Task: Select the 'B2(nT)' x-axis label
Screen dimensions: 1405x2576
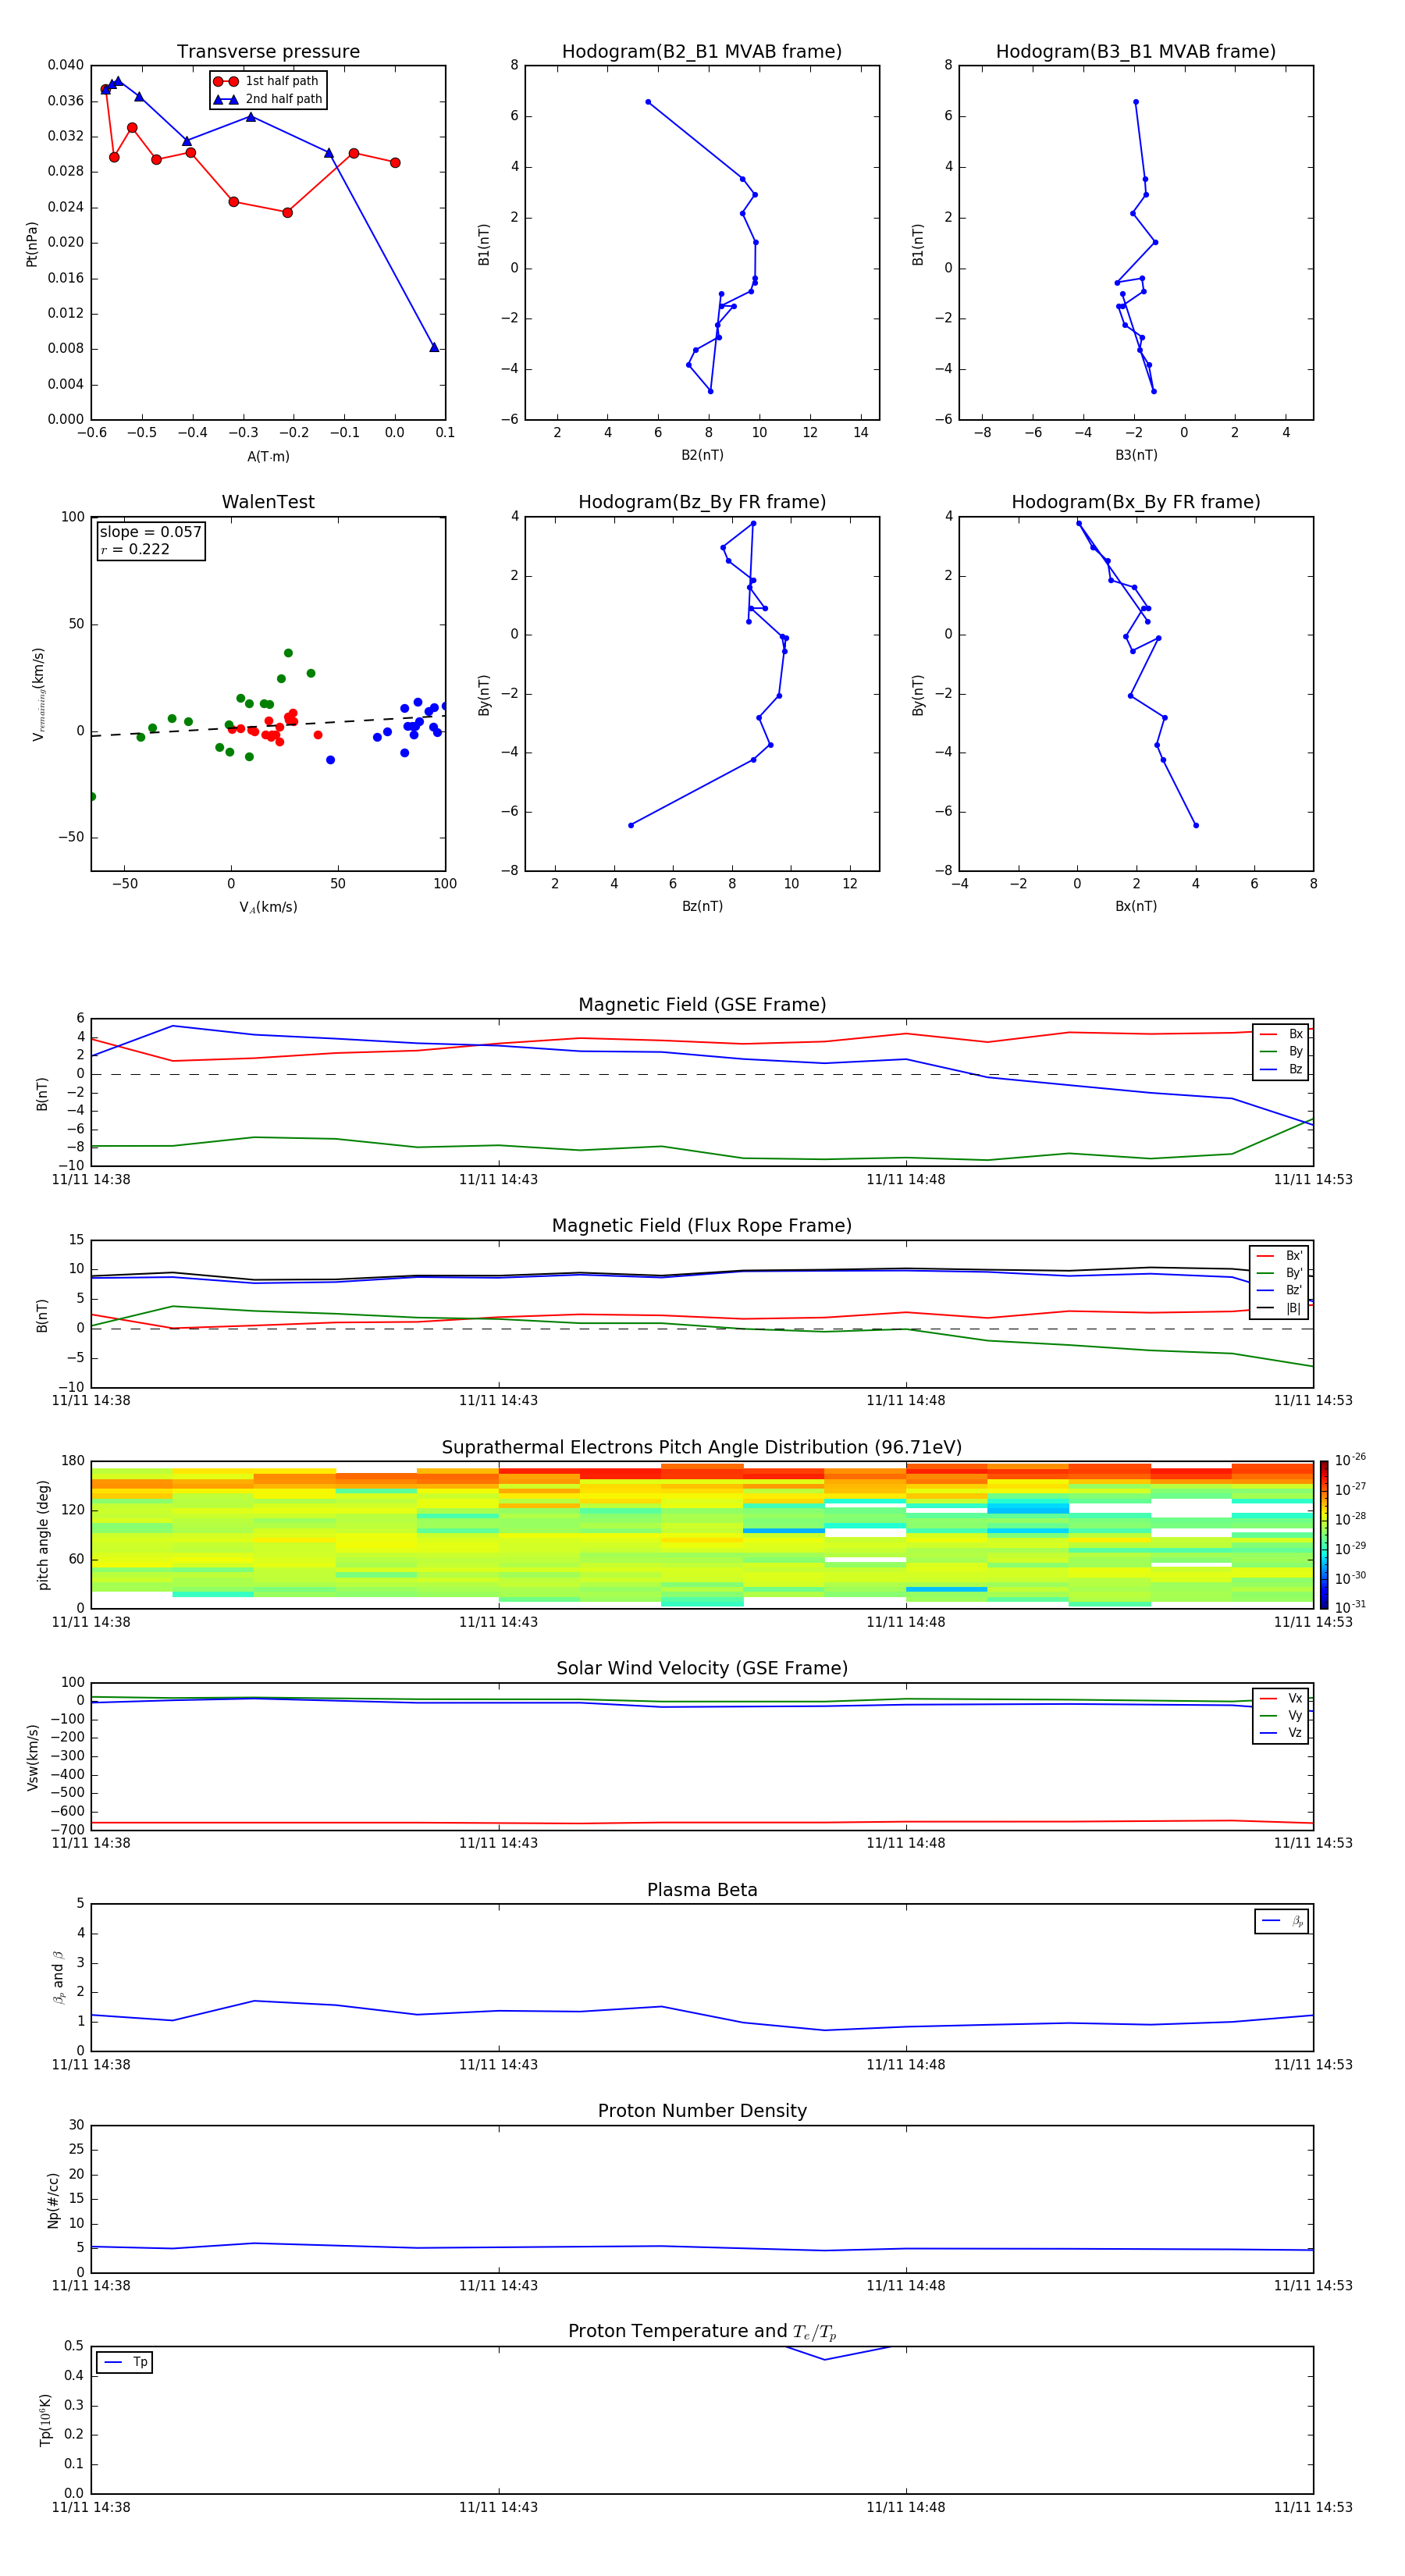Action: click(x=702, y=455)
